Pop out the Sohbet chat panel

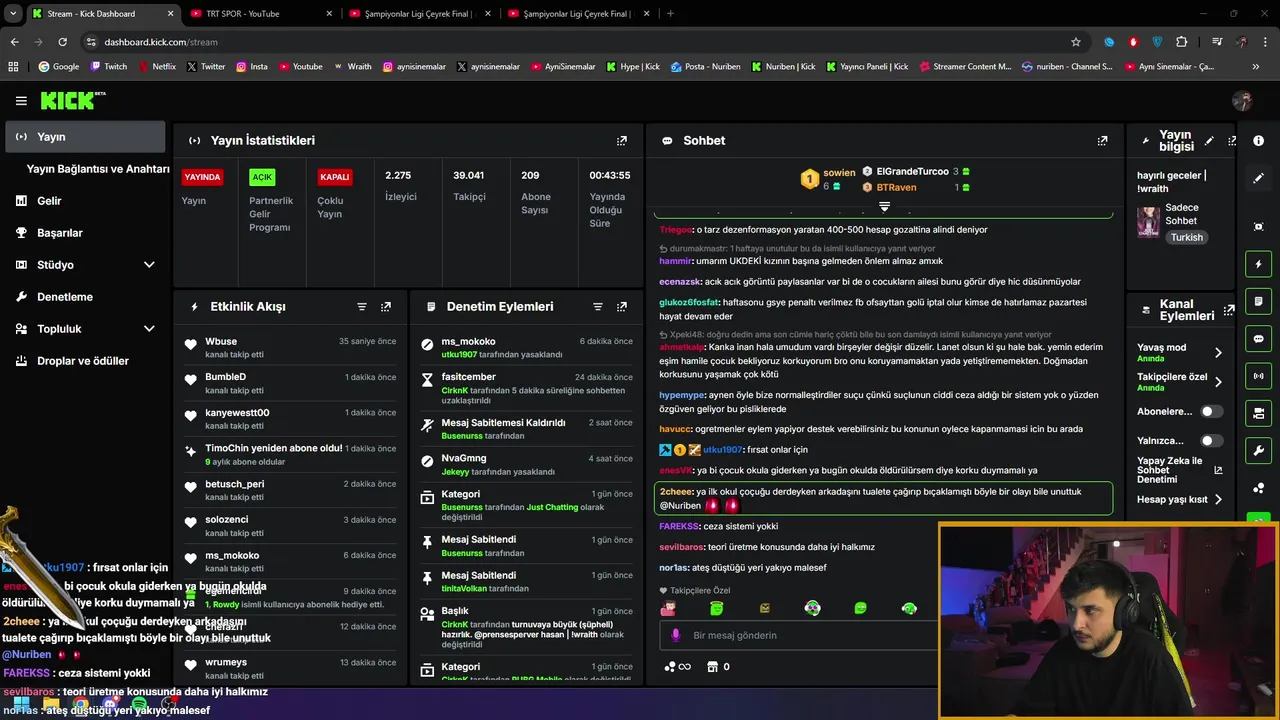pos(1102,141)
